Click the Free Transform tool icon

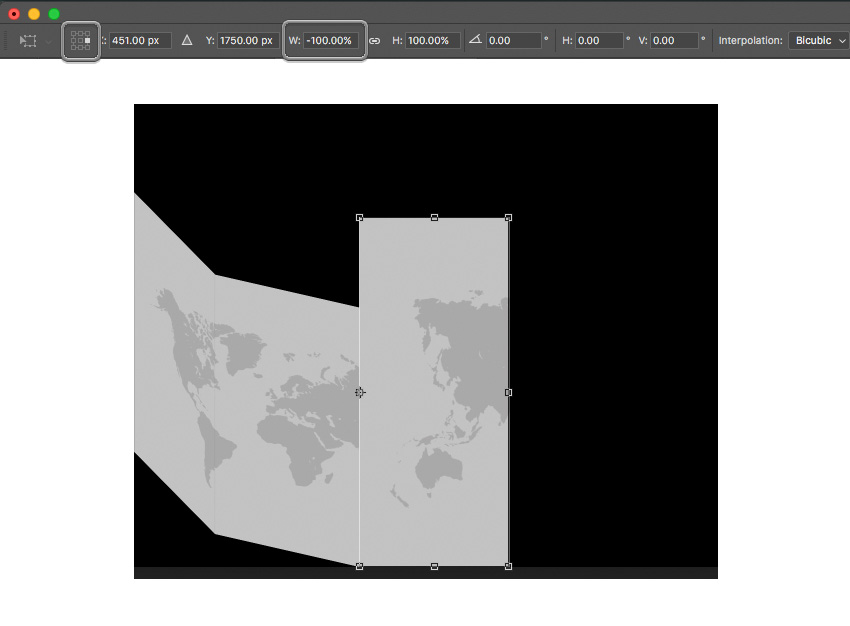pos(26,40)
